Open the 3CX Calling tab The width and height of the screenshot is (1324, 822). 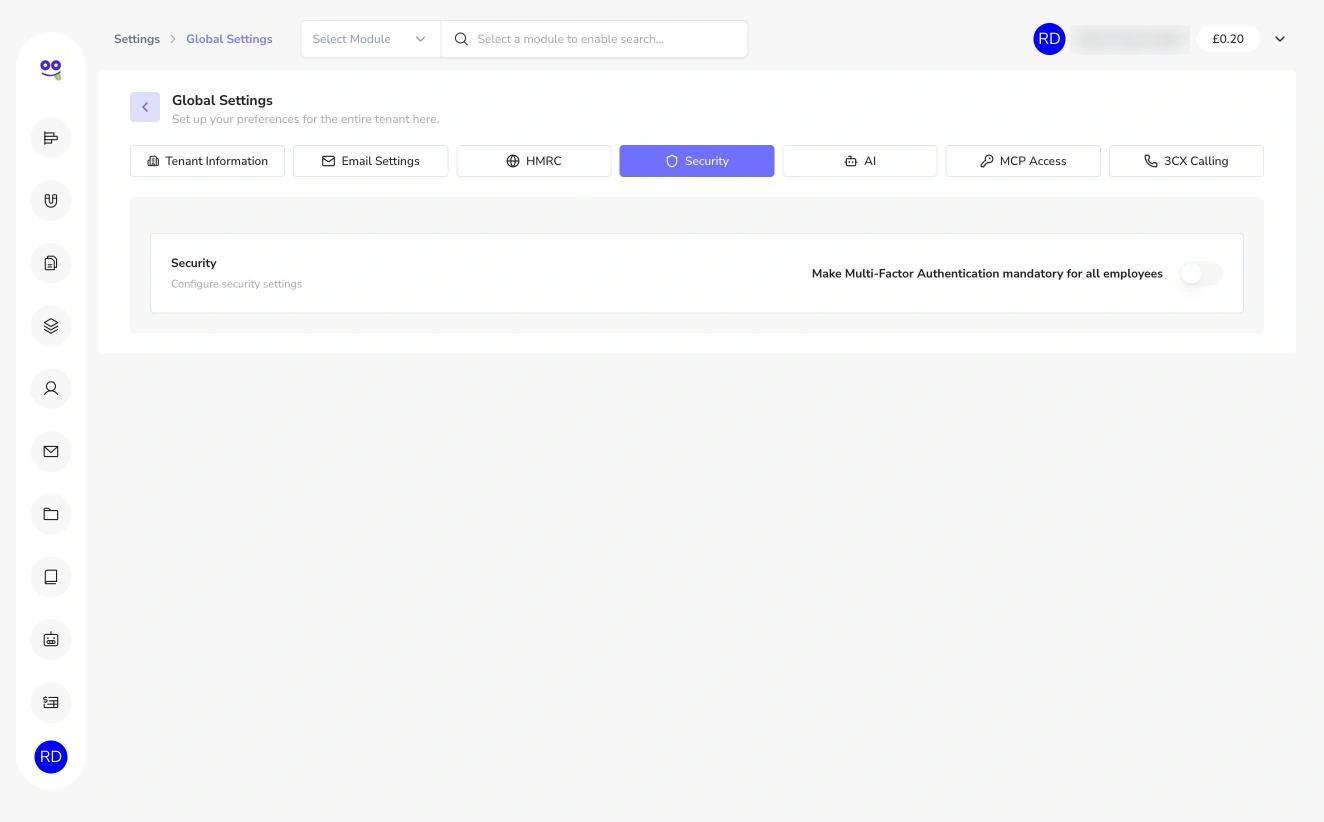click(x=1186, y=161)
